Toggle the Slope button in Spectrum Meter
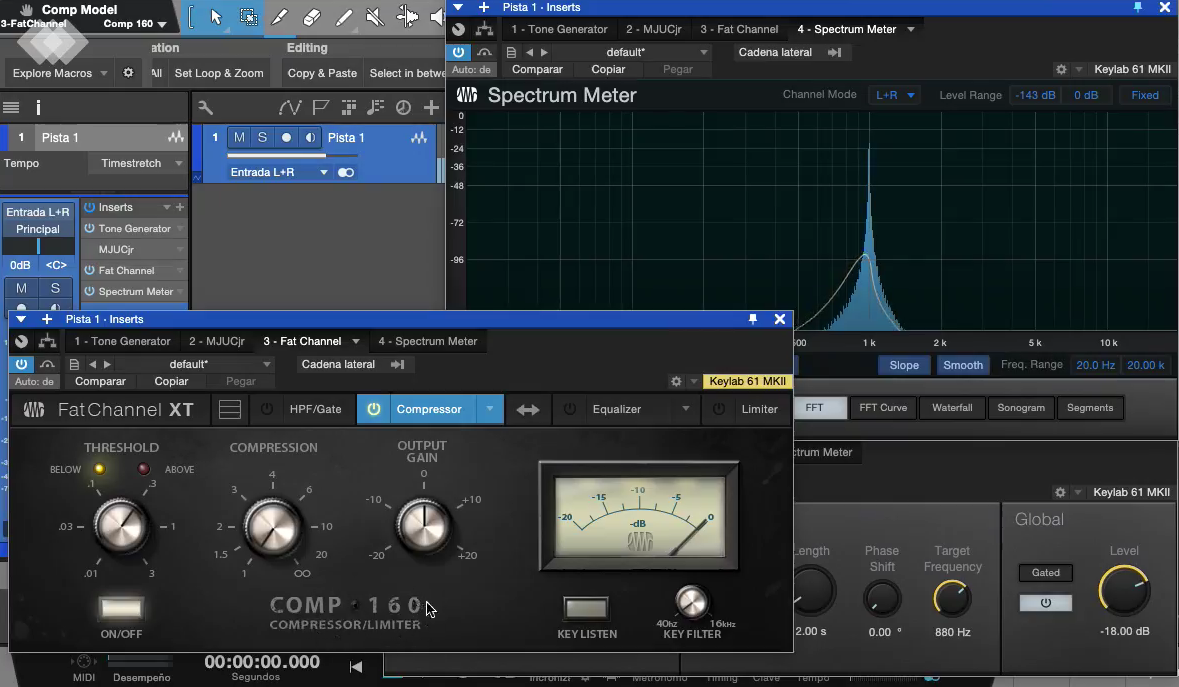 904,365
